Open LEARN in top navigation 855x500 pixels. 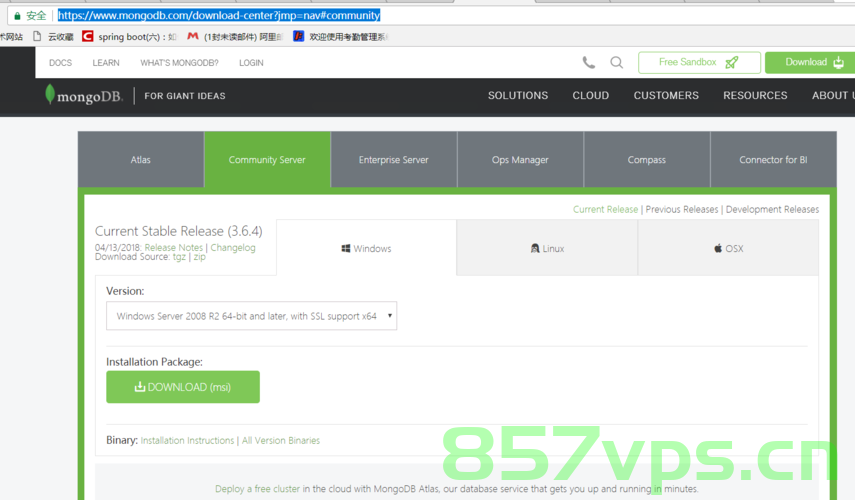pyautogui.click(x=106, y=63)
